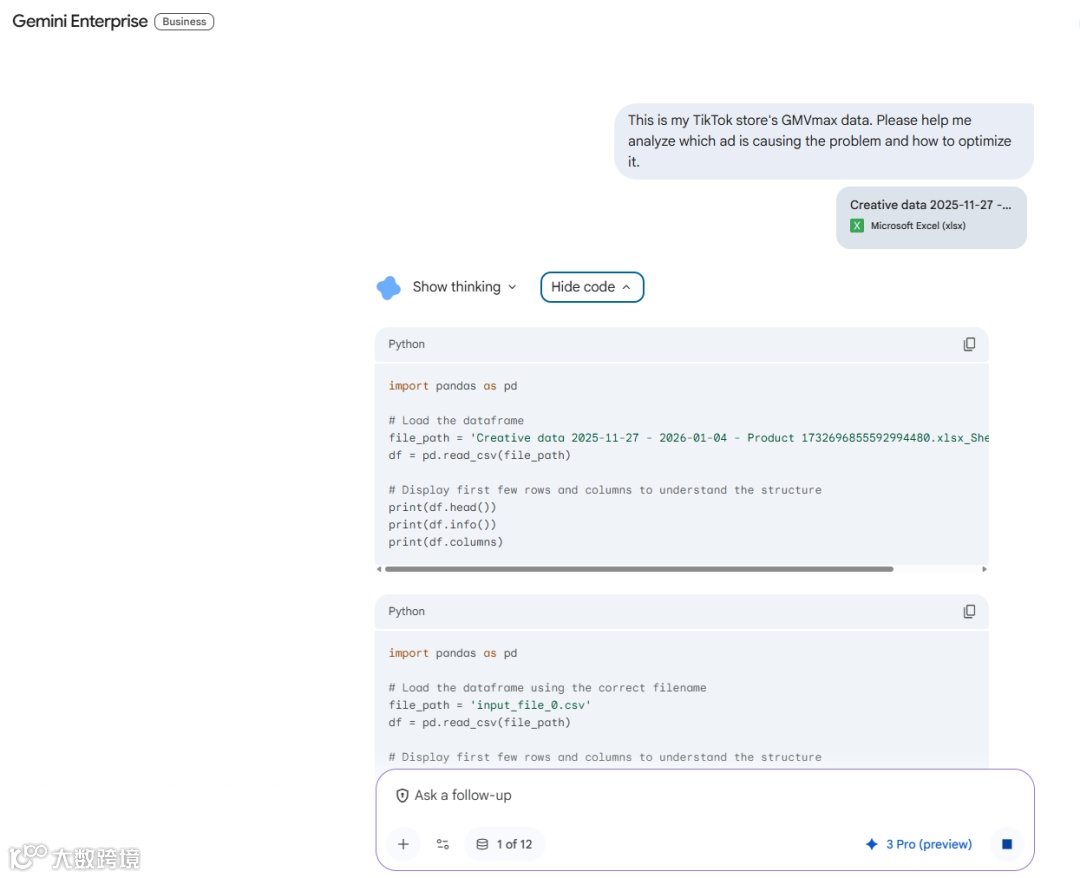Screen dimensions: 1080x878
Task: Click the second code block's Python label
Action: pyautogui.click(x=406, y=612)
